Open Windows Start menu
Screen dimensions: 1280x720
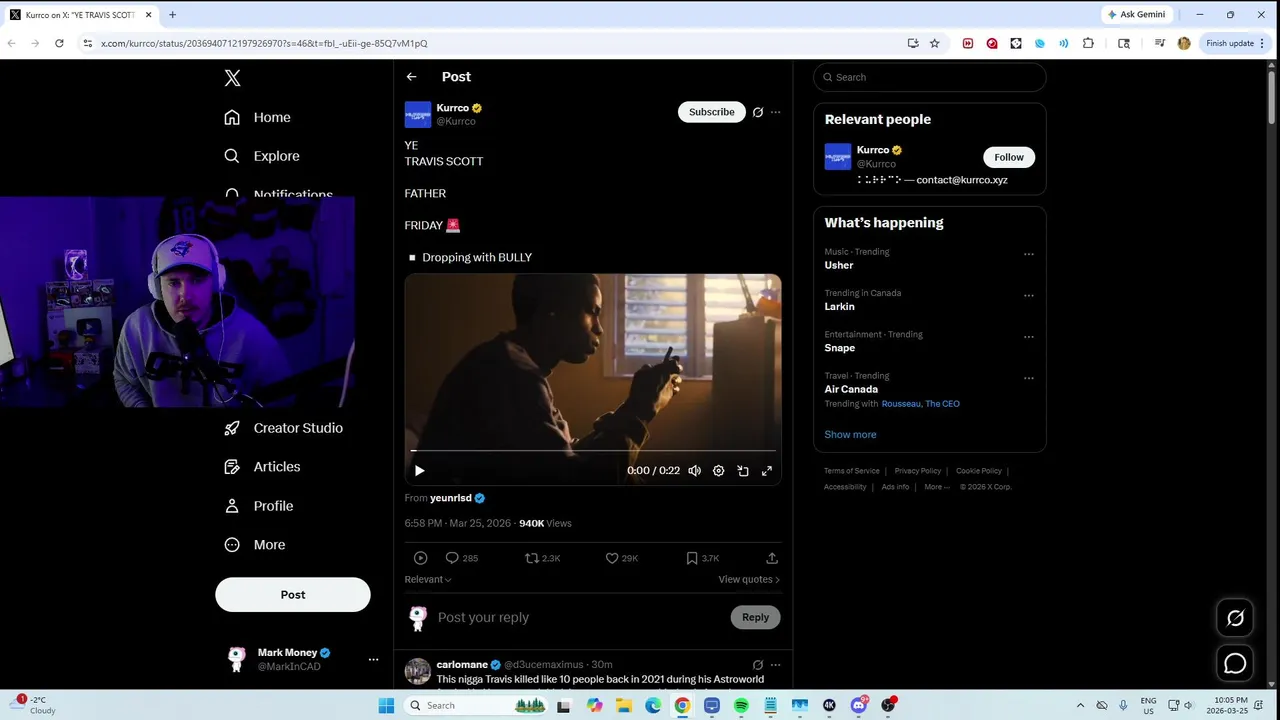point(386,706)
